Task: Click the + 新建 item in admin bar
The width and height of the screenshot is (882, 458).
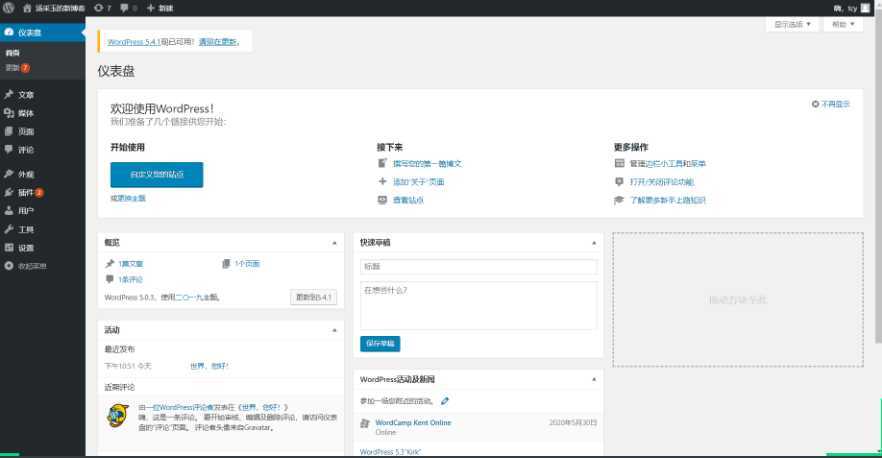Action: 160,8
